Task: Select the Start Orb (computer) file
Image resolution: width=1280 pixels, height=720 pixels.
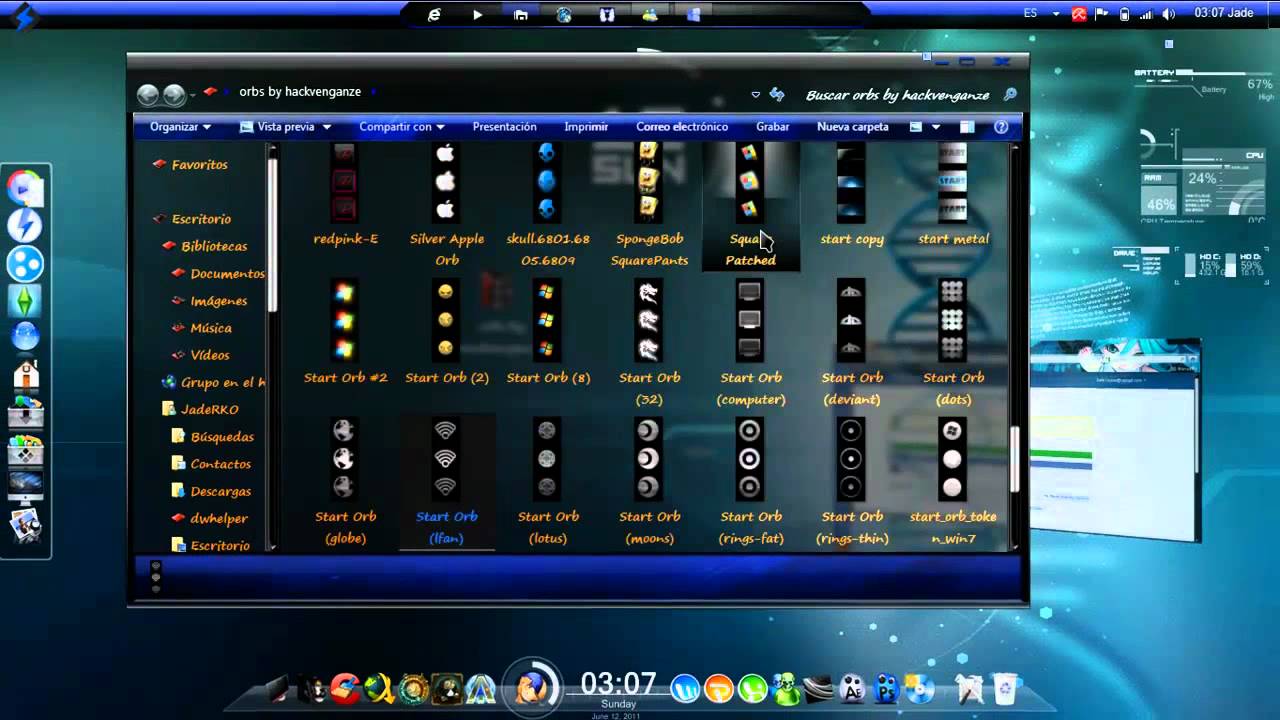Action: click(751, 344)
